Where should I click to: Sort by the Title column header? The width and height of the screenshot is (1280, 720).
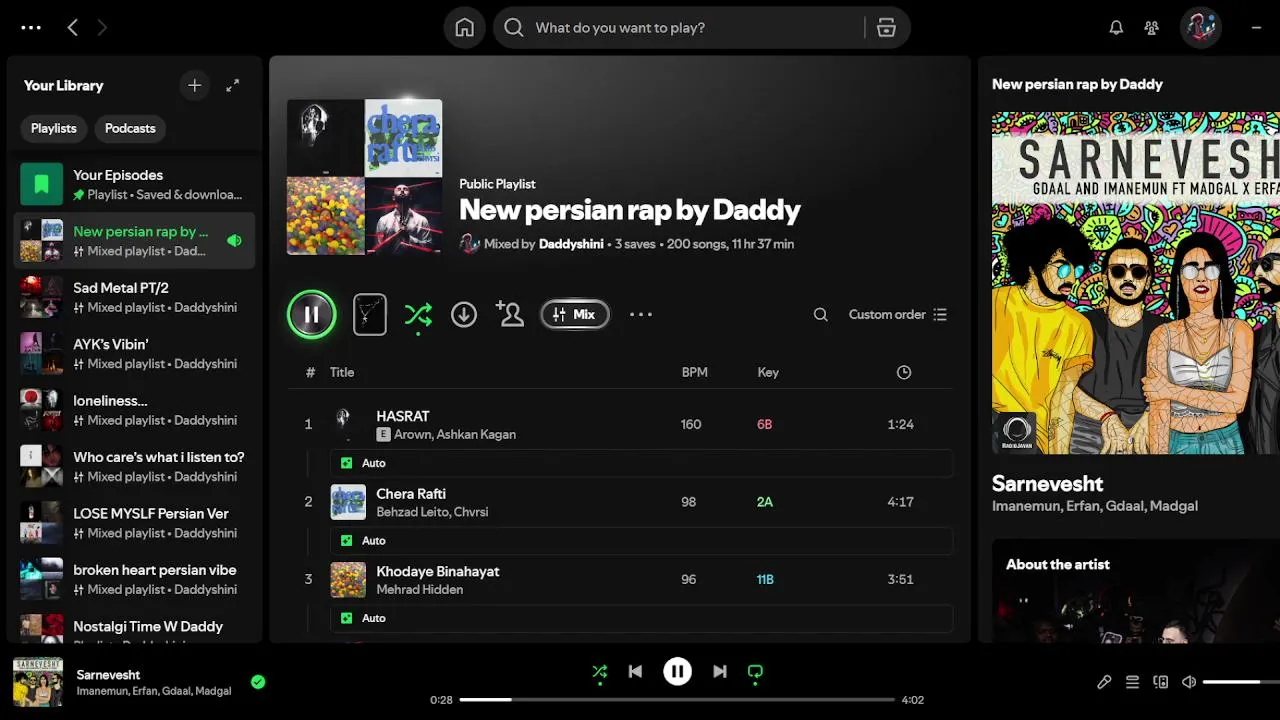click(342, 372)
